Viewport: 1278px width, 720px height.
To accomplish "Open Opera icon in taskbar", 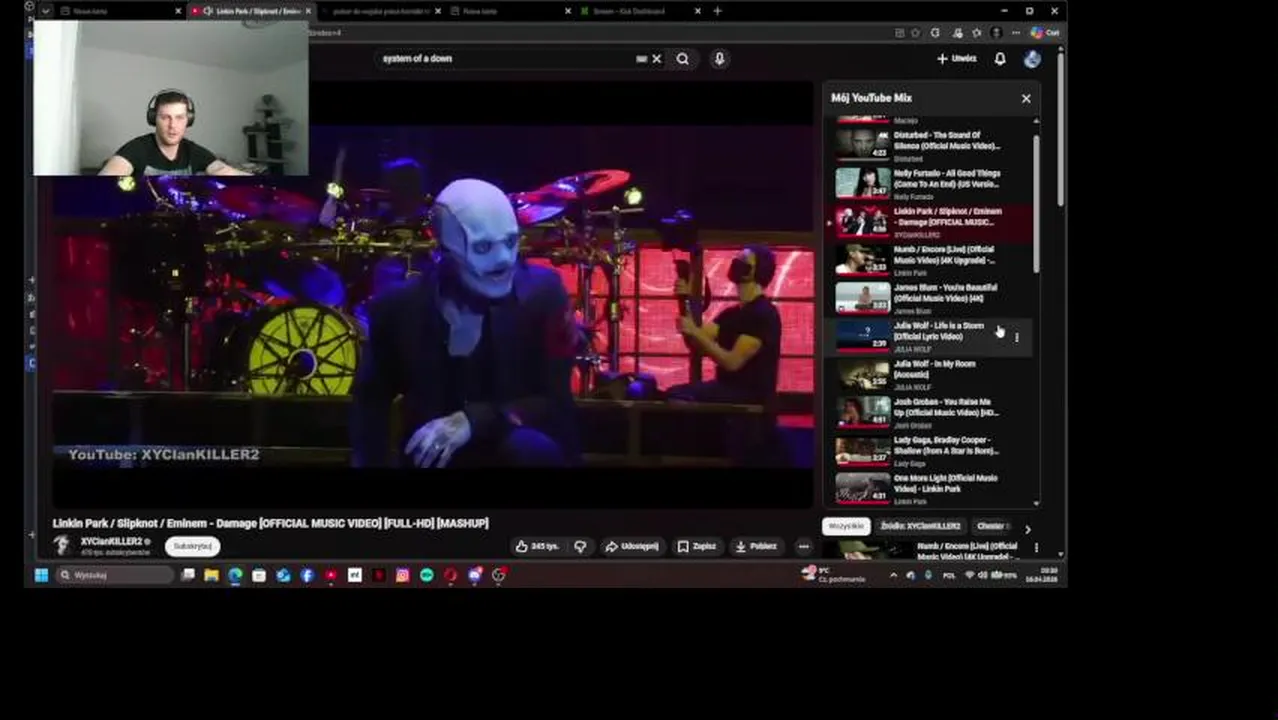I will click(x=450, y=575).
